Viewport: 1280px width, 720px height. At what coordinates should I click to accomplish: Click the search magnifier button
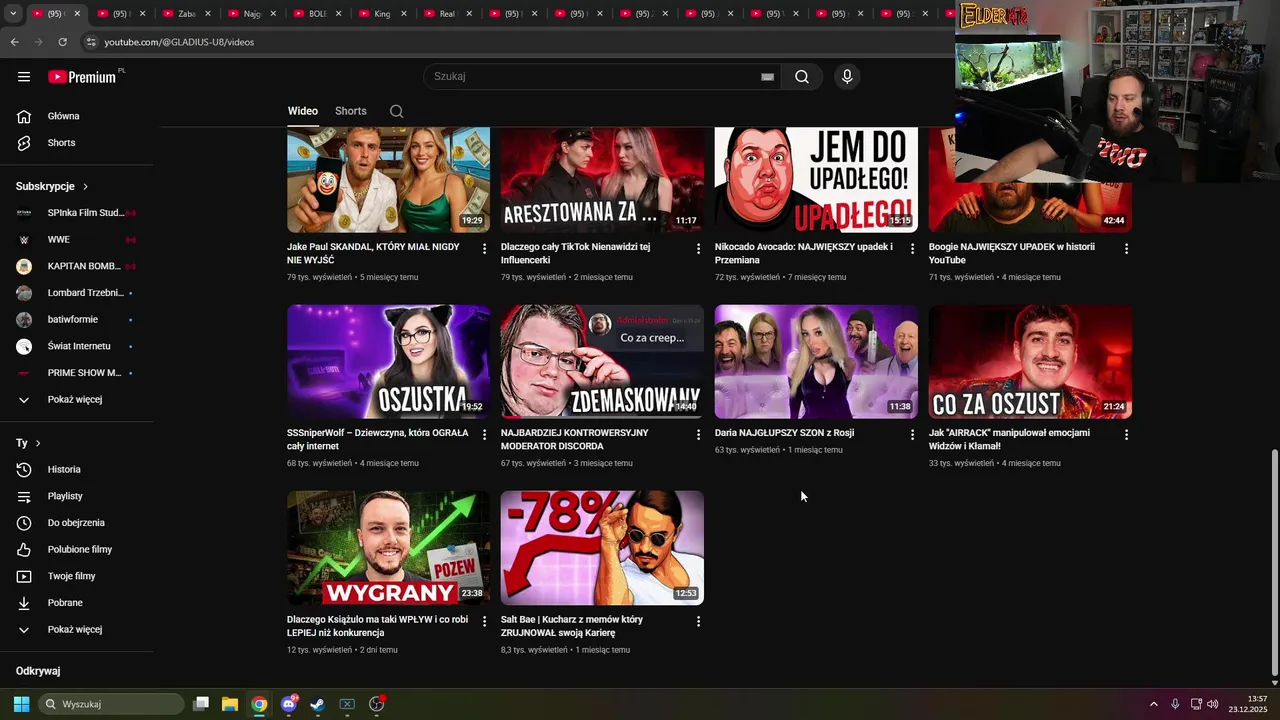[x=802, y=77]
